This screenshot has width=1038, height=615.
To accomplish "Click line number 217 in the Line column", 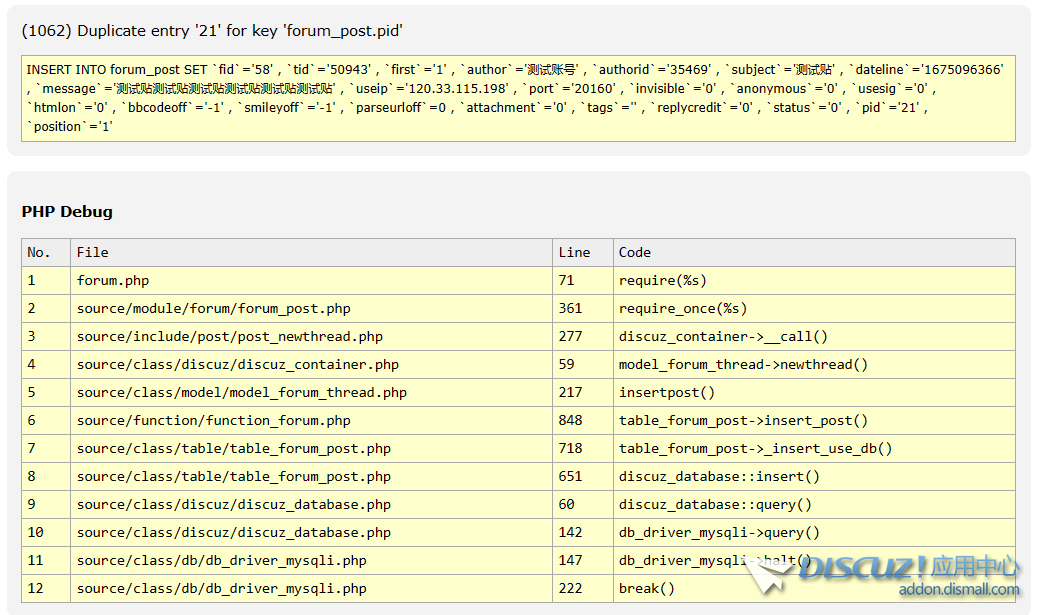I will tap(570, 393).
